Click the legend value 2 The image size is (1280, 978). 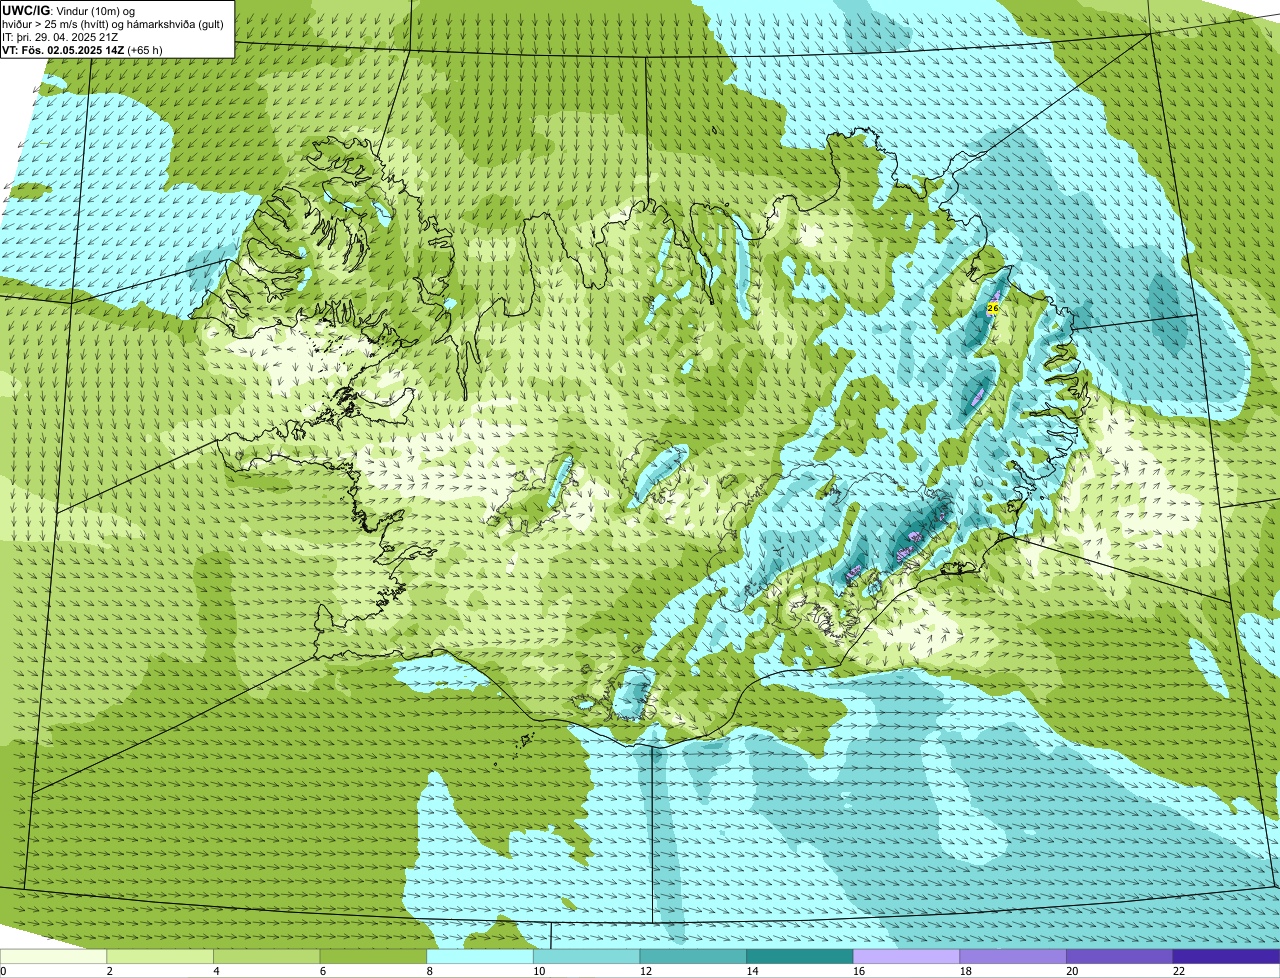109,971
